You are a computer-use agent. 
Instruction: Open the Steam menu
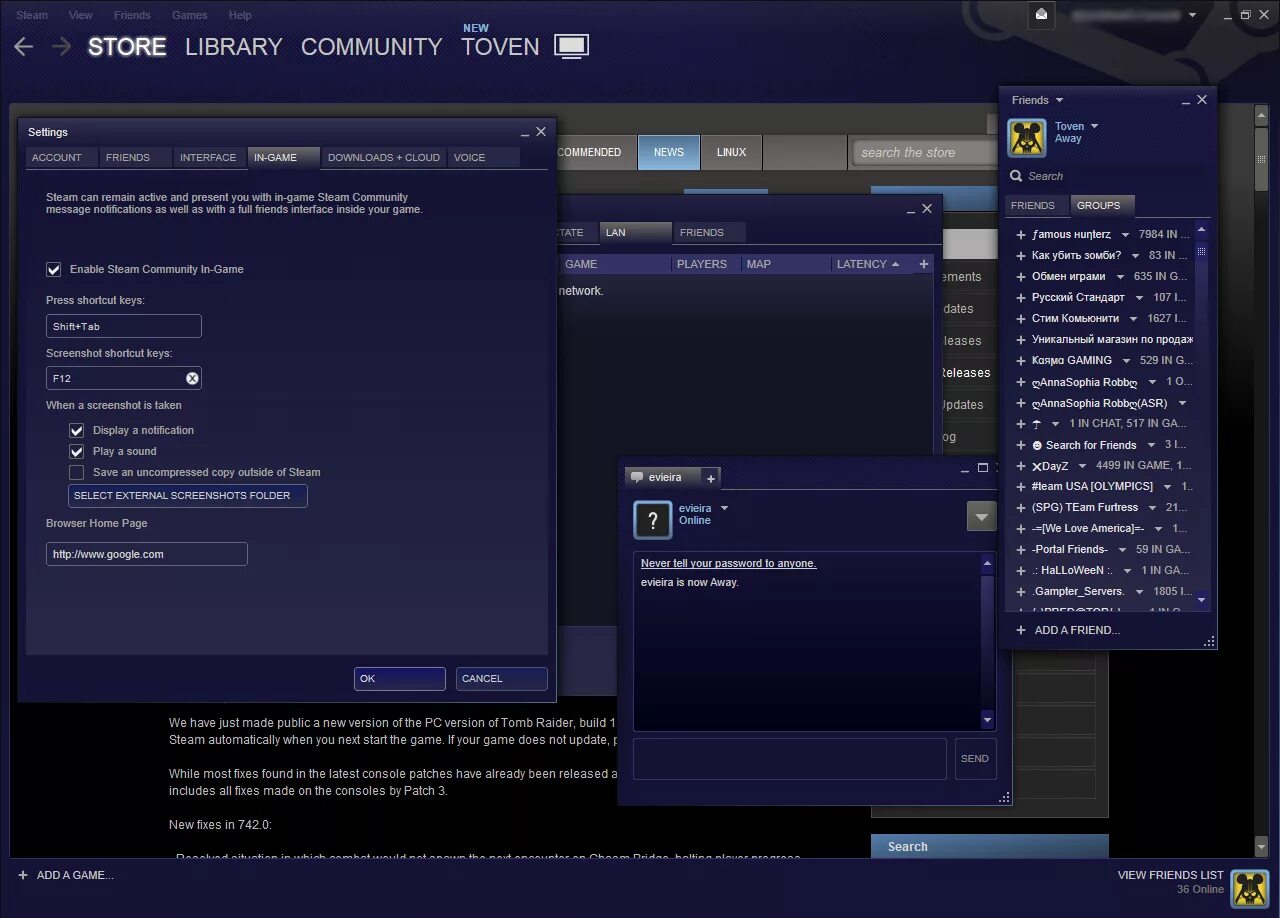pyautogui.click(x=32, y=15)
